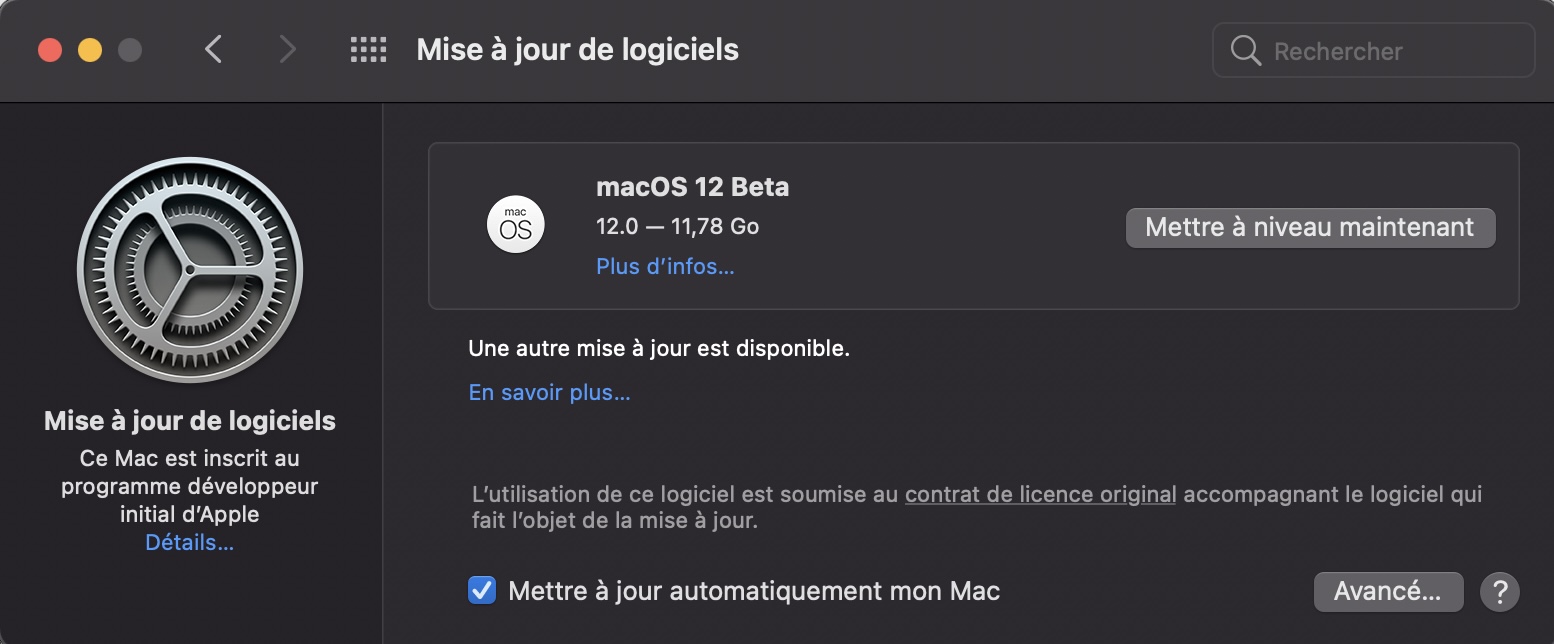1554x644 pixels.
Task: Focus the "Rechercher" search field
Action: pos(1390,51)
